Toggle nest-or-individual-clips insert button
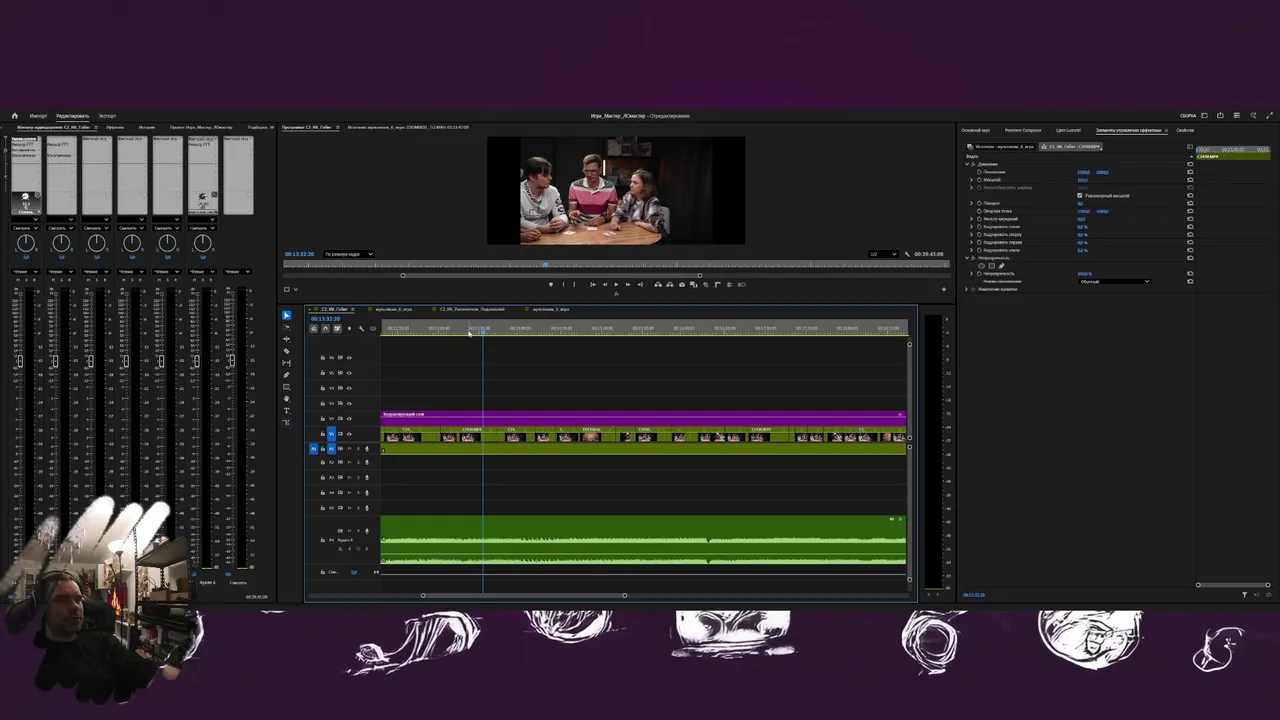Viewport: 1280px width, 720px height. pyautogui.click(x=314, y=328)
